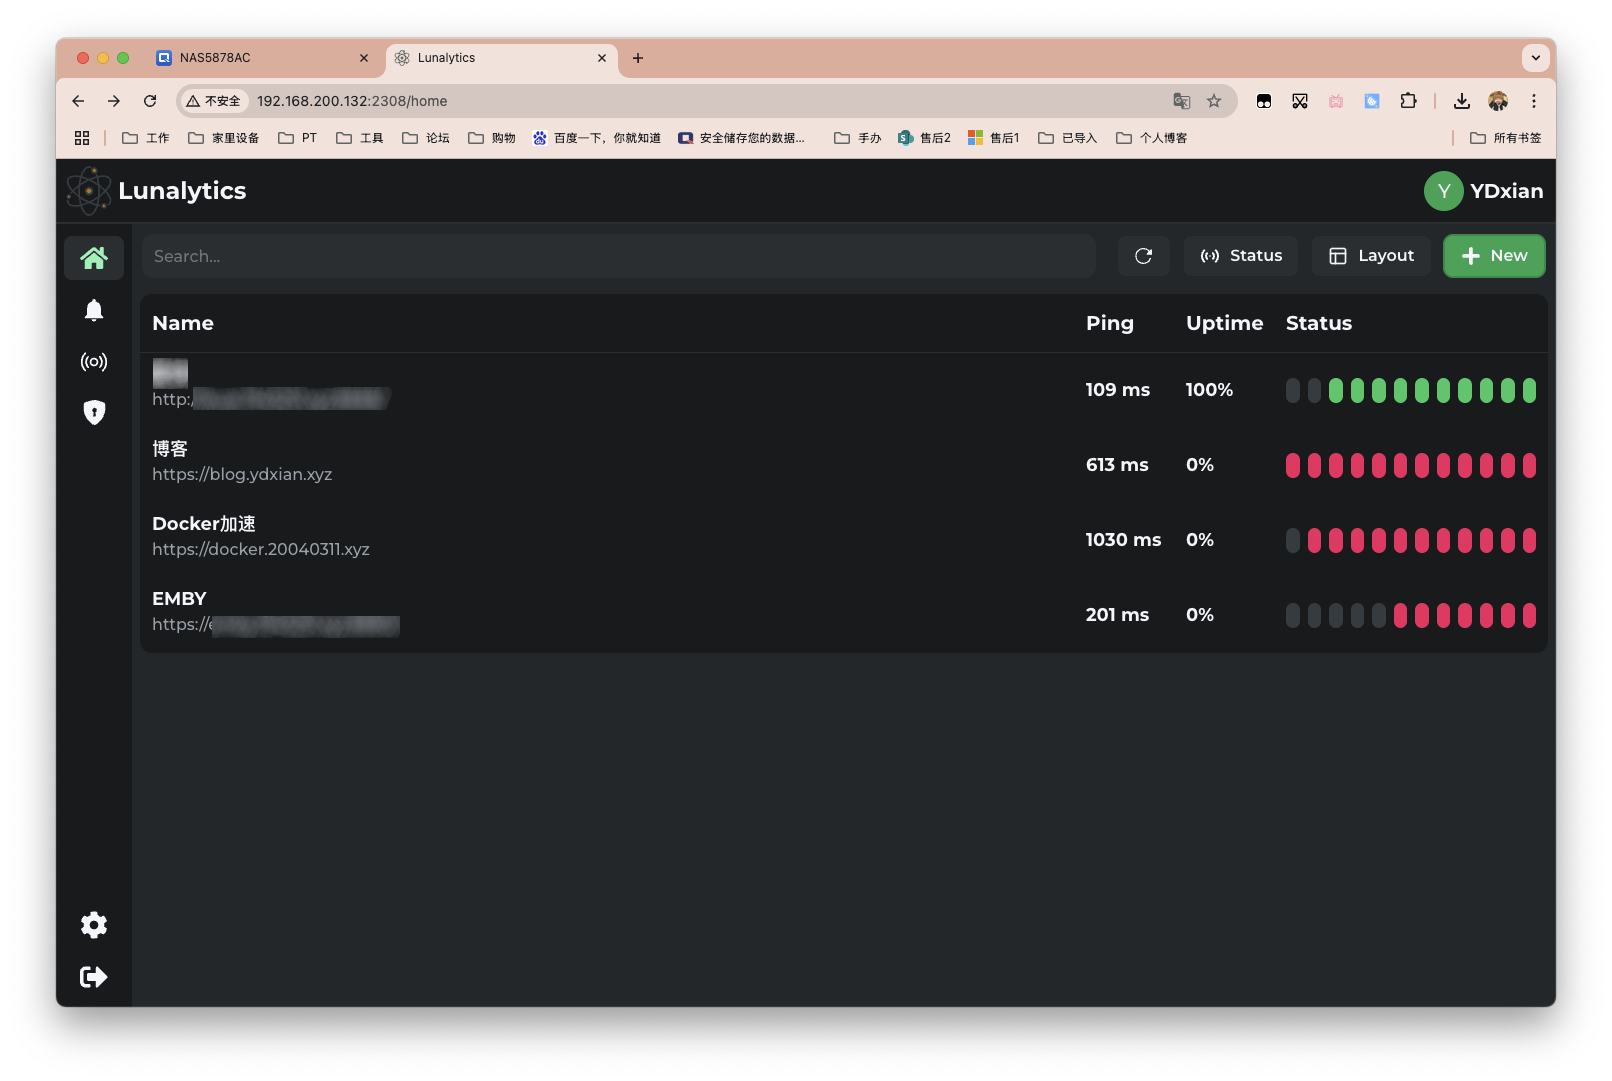
Task: Open the browser extensions puzzle icon
Action: (1408, 101)
